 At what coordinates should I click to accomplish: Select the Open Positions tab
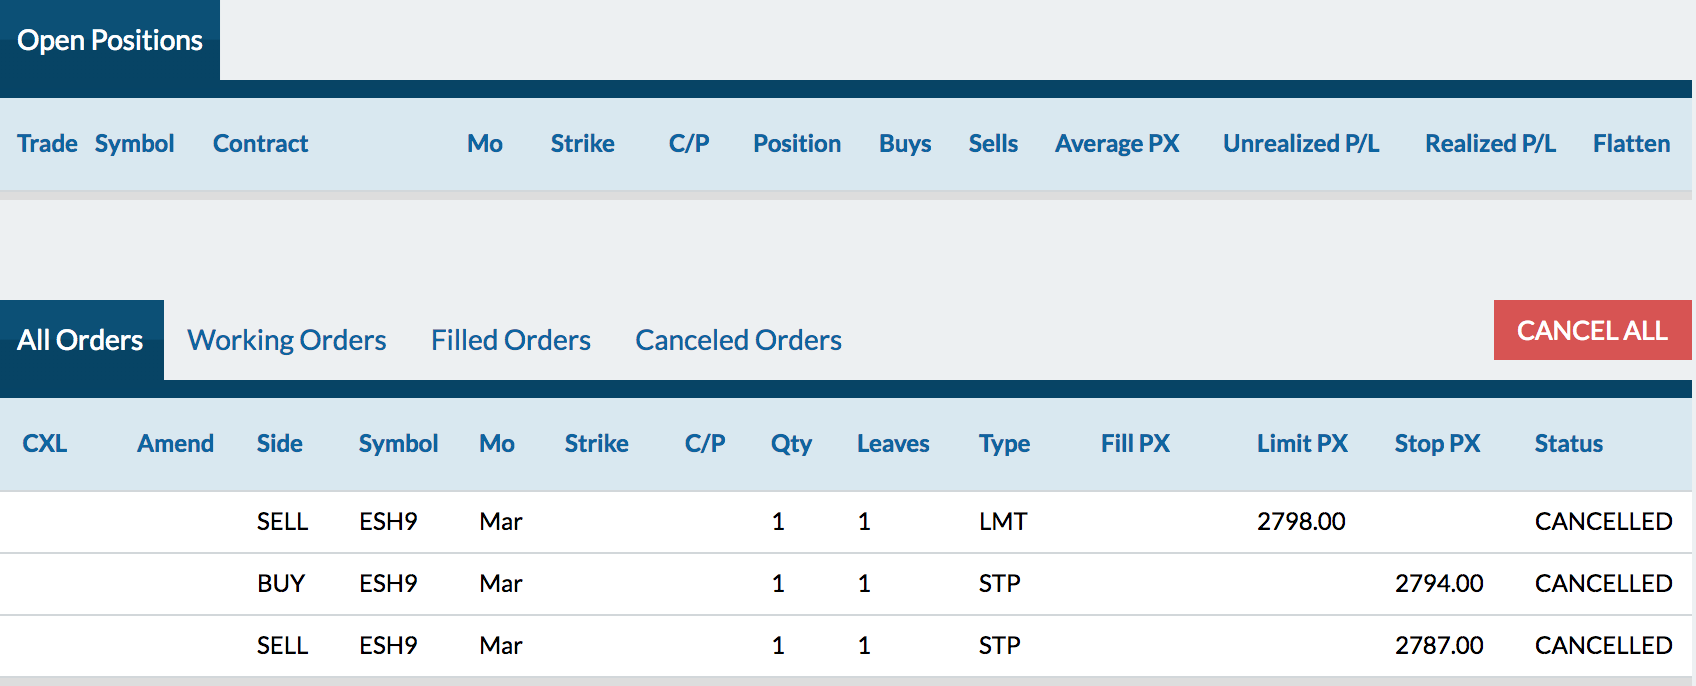point(110,40)
